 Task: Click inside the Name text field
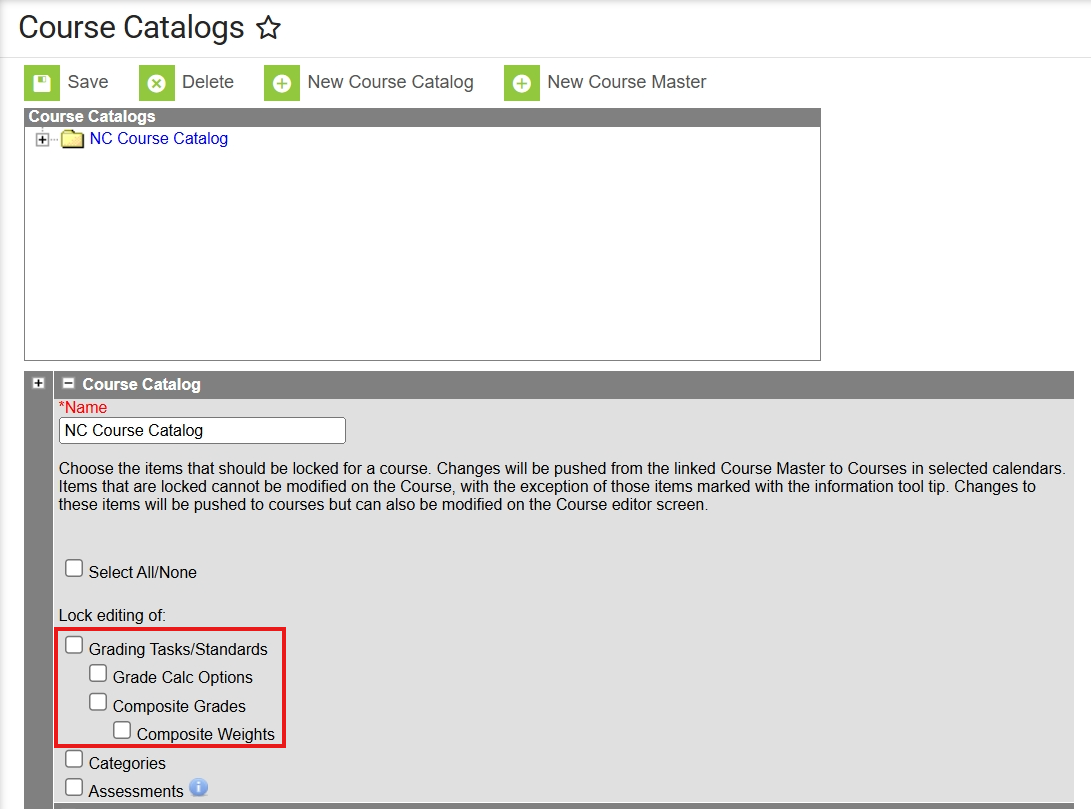click(x=200, y=430)
